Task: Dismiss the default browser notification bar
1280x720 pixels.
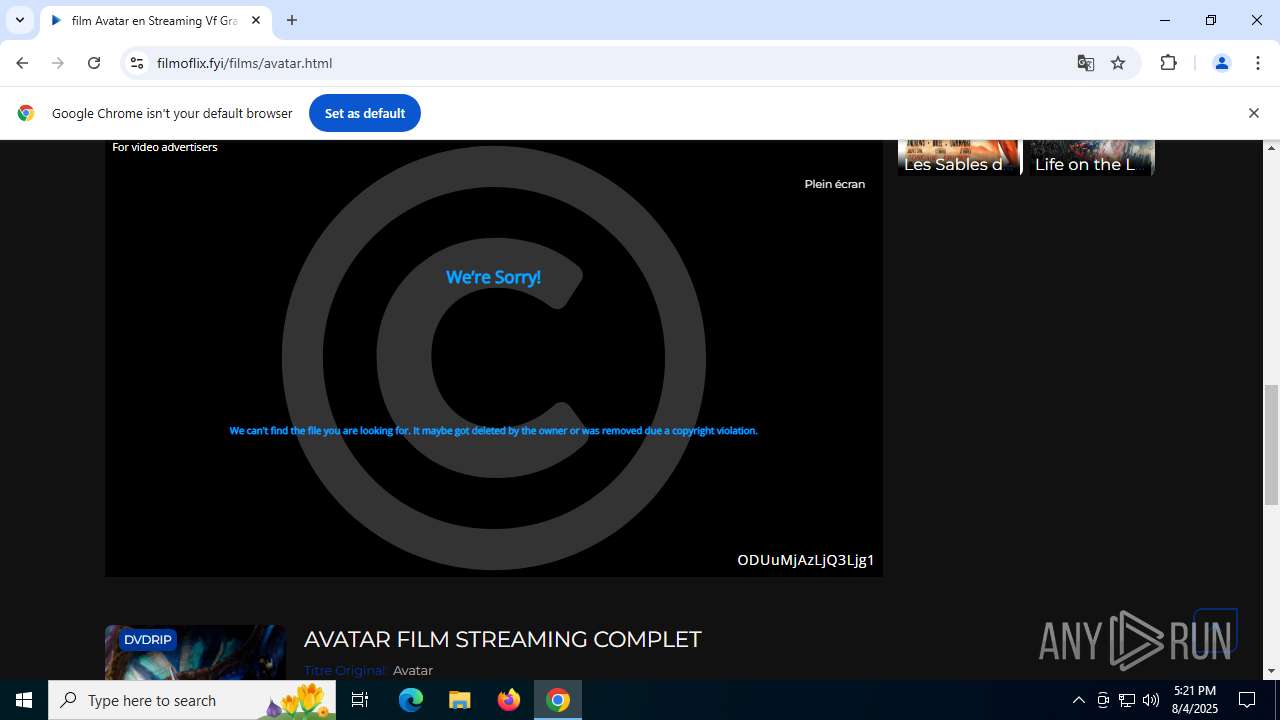Action: pyautogui.click(x=1253, y=113)
